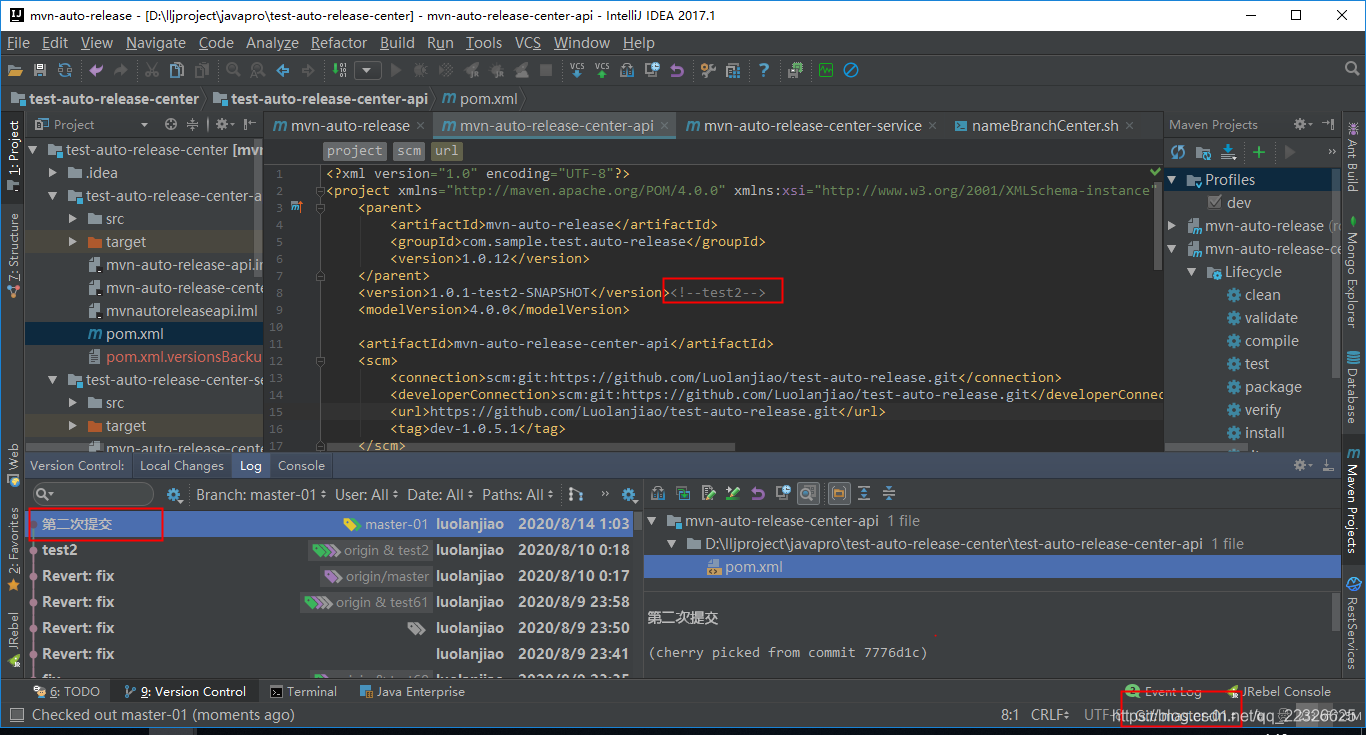The height and width of the screenshot is (735, 1366).
Task: Add Maven project with green plus
Action: [x=1259, y=152]
